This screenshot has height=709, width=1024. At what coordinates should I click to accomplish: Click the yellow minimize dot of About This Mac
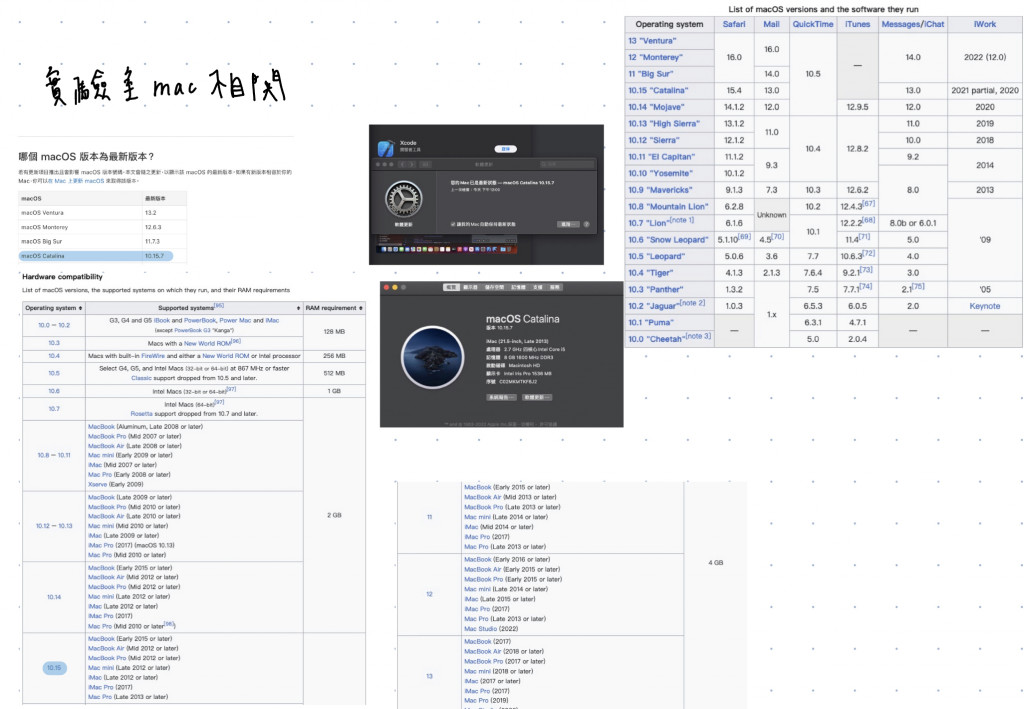(x=394, y=287)
